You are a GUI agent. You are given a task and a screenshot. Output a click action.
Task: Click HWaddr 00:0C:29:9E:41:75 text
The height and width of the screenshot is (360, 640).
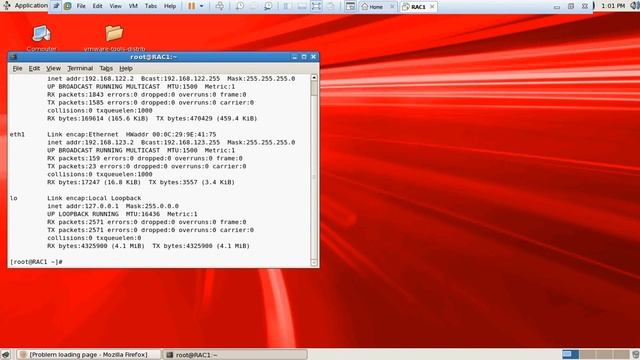(171, 134)
